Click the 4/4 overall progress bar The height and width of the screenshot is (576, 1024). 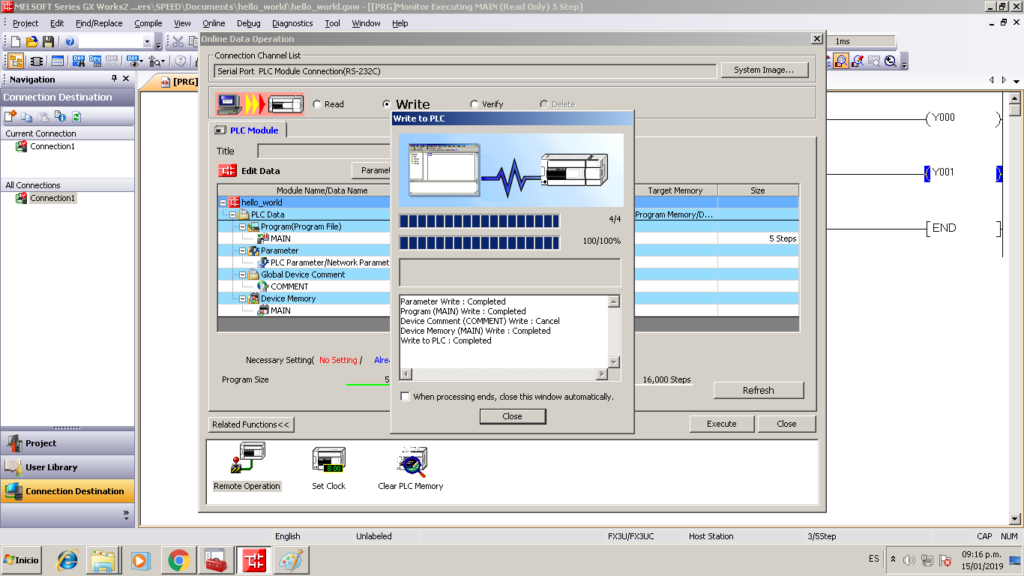pyautogui.click(x=479, y=221)
